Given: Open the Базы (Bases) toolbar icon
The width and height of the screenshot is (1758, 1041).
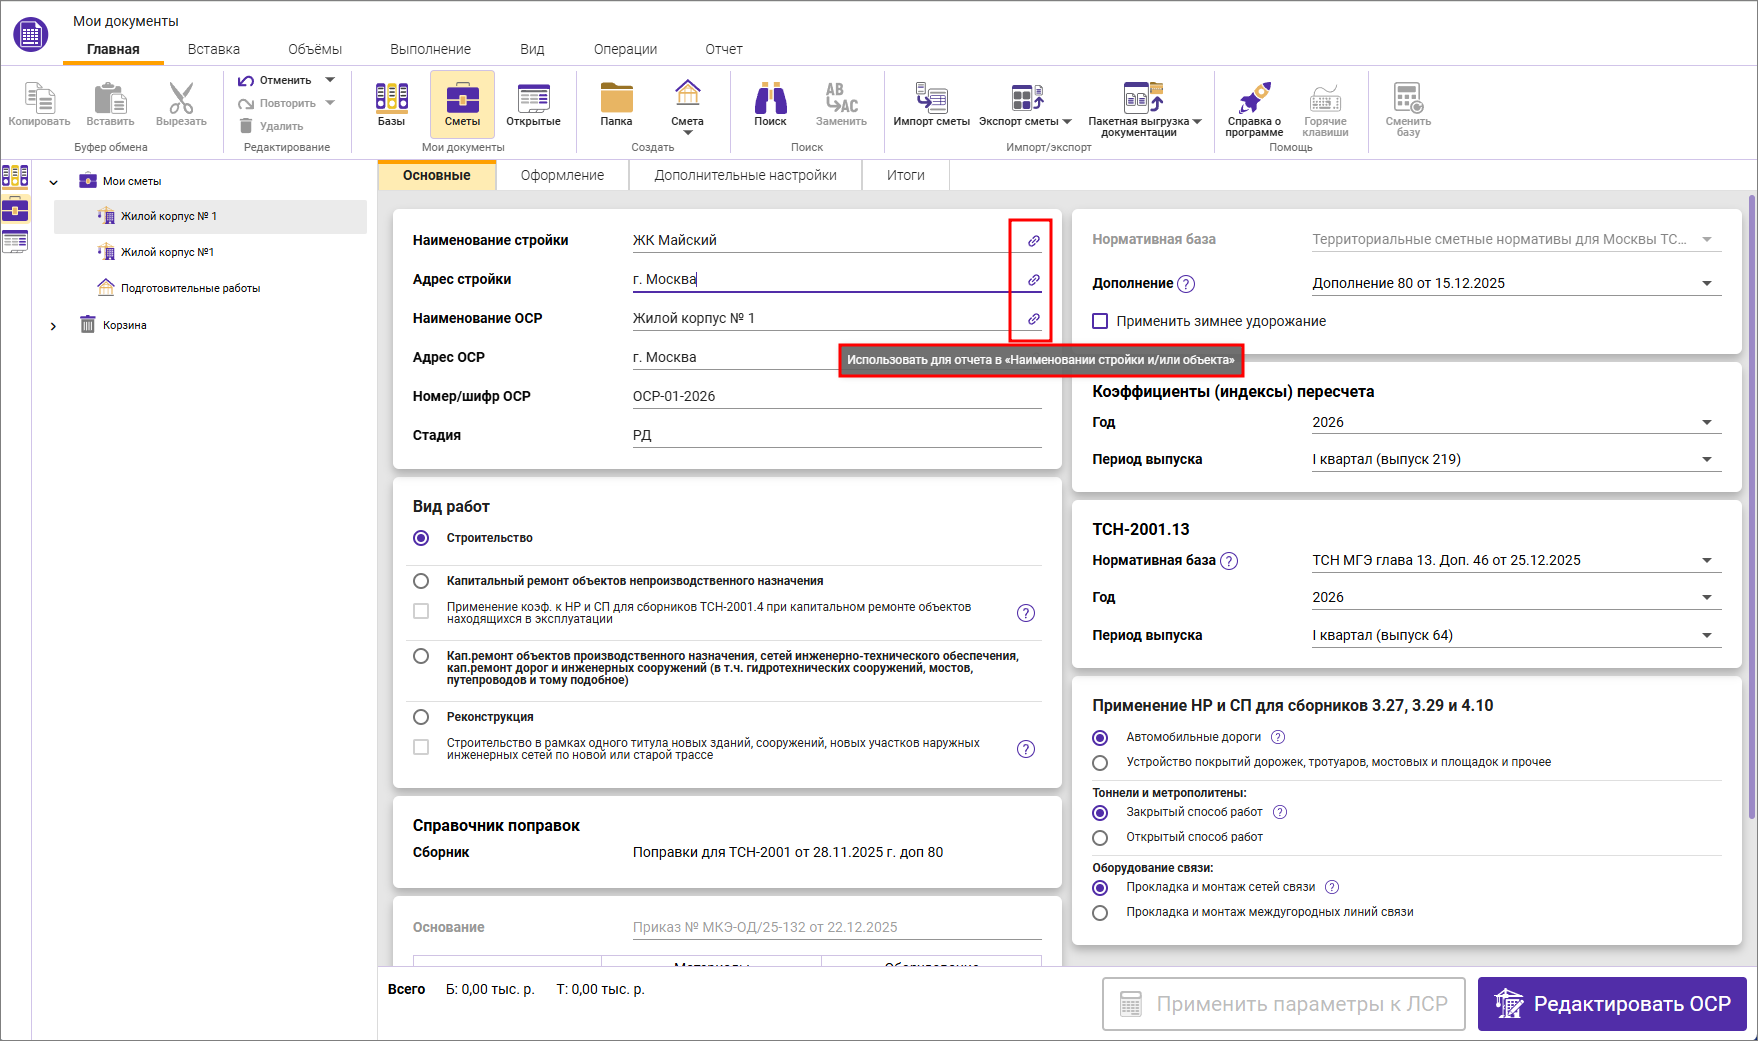Looking at the screenshot, I should (391, 104).
